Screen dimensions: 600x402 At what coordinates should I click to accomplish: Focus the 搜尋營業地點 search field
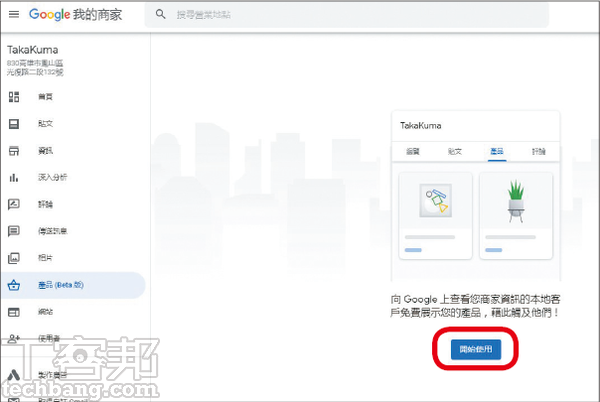[x=346, y=15]
